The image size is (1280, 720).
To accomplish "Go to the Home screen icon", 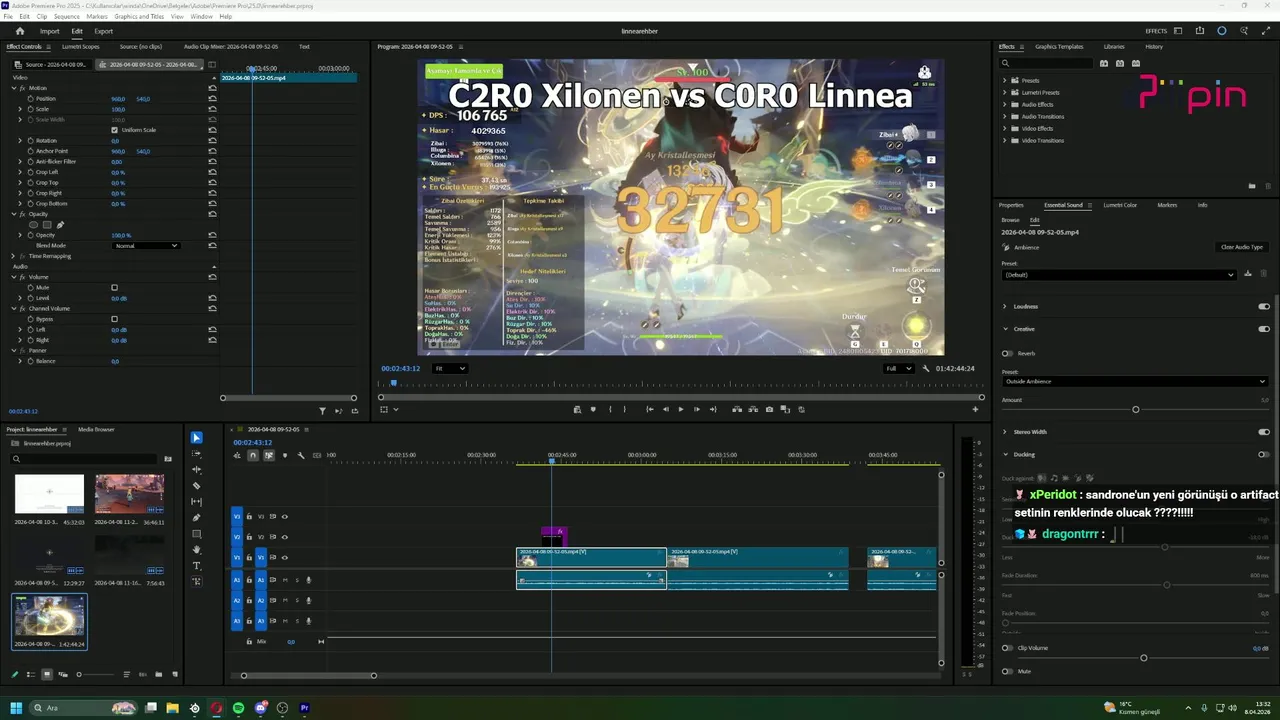I will pyautogui.click(x=20, y=31).
